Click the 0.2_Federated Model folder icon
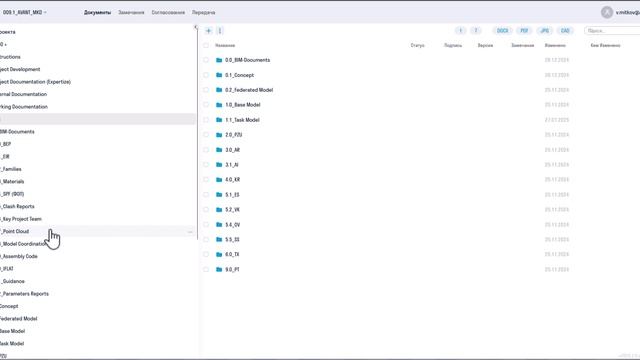The width and height of the screenshot is (640, 360). 219,90
